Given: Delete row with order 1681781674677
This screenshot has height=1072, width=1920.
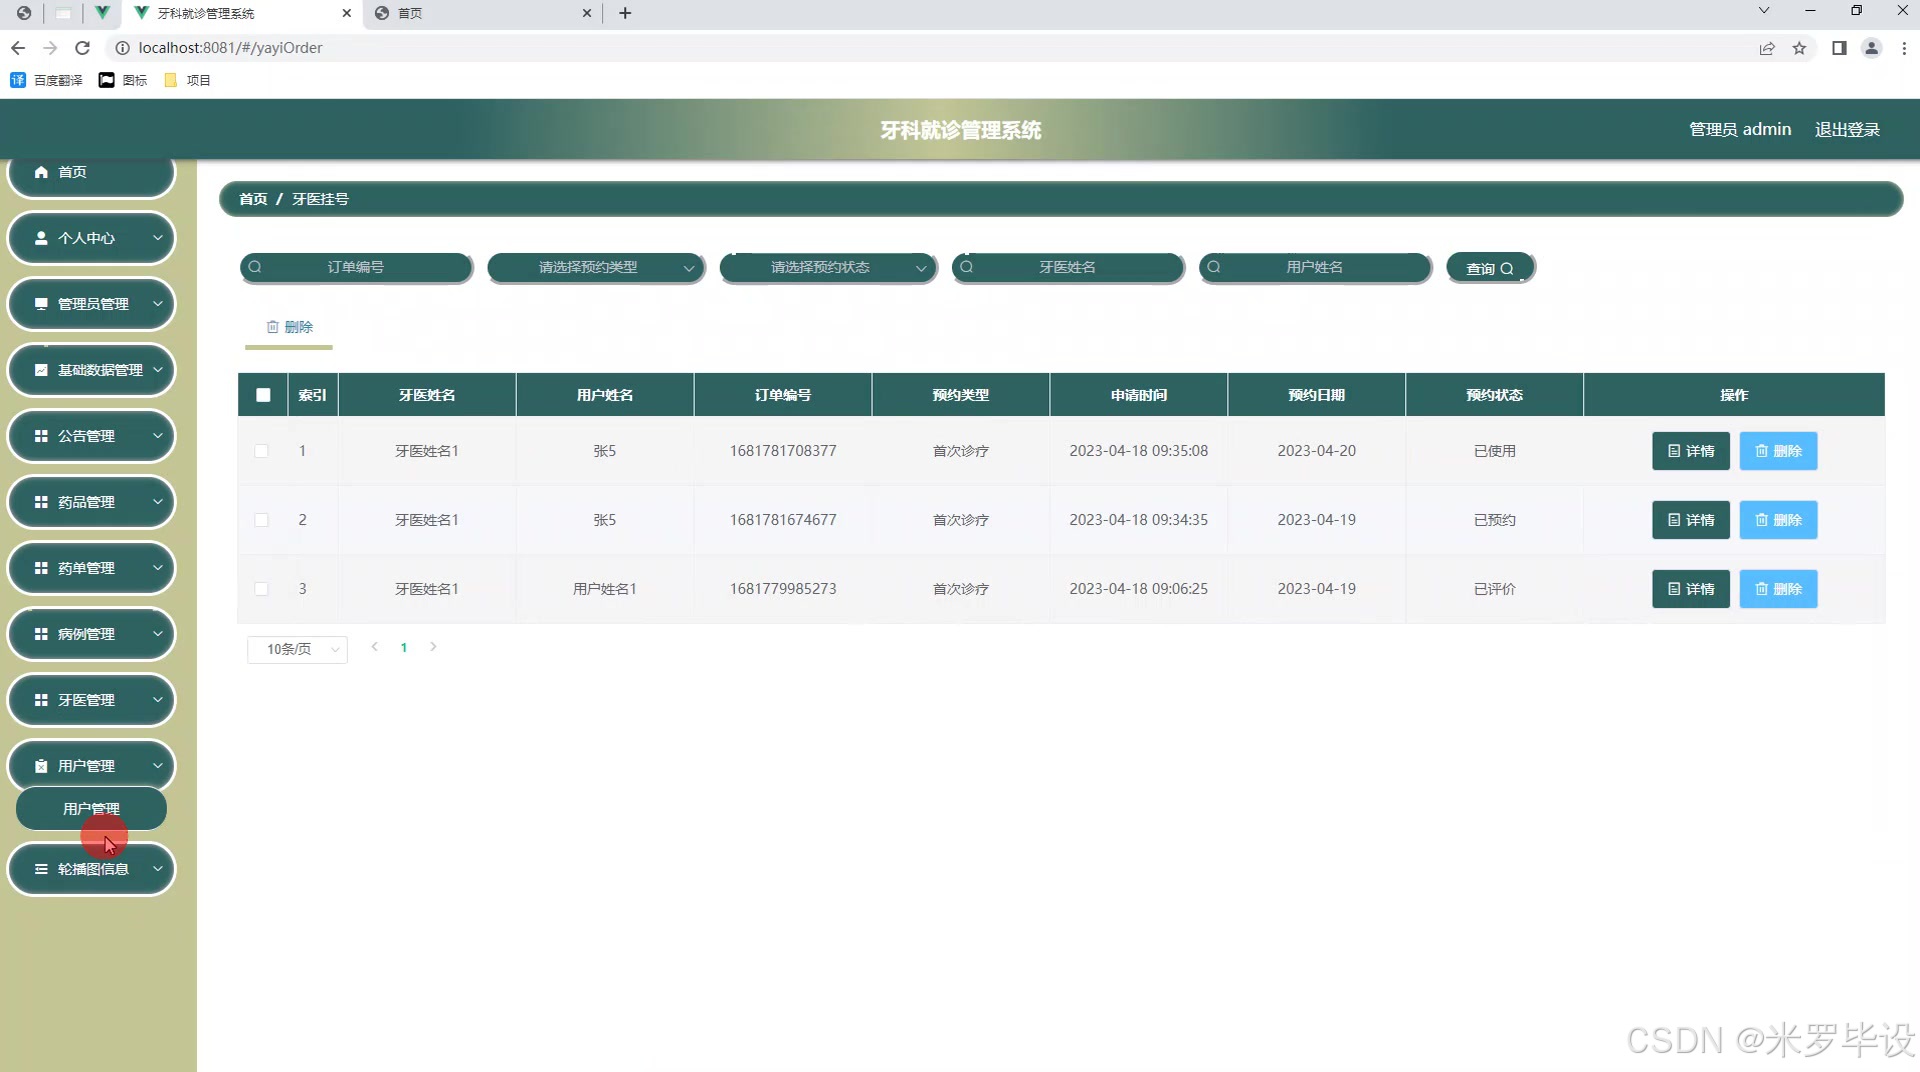Looking at the screenshot, I should click(x=1778, y=520).
